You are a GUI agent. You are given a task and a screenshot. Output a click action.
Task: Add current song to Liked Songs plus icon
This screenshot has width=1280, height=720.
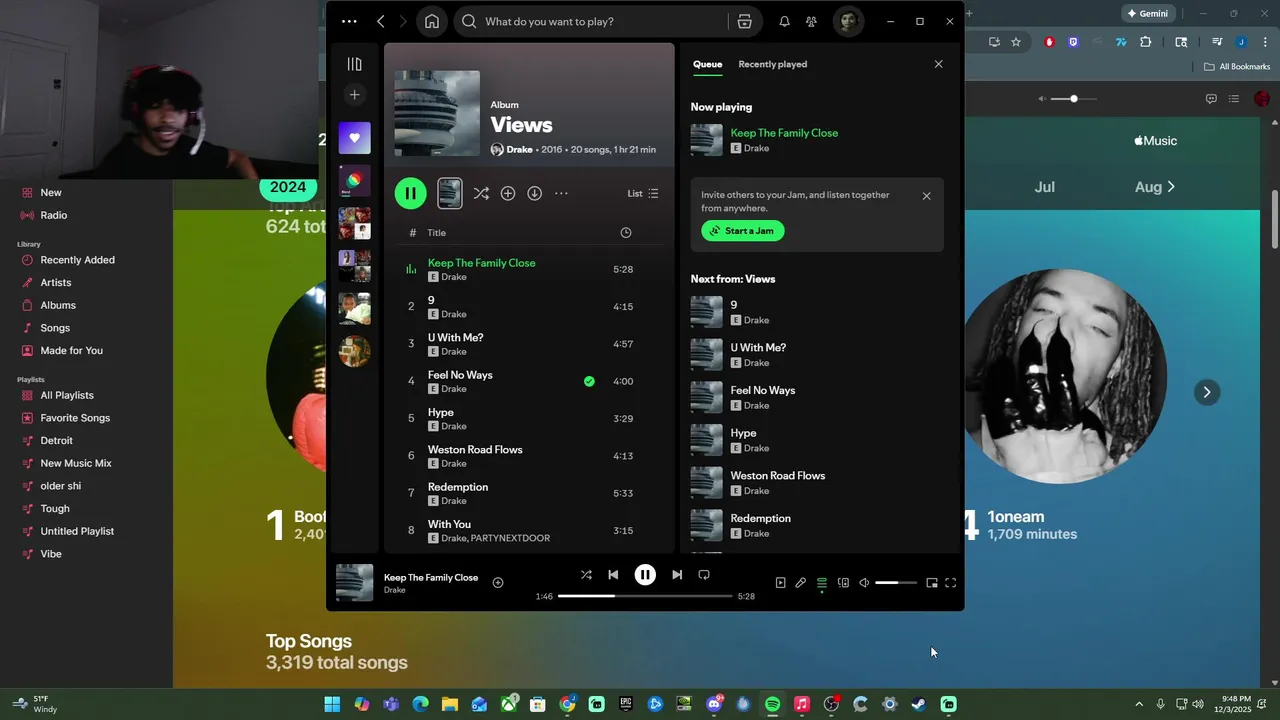click(x=498, y=583)
